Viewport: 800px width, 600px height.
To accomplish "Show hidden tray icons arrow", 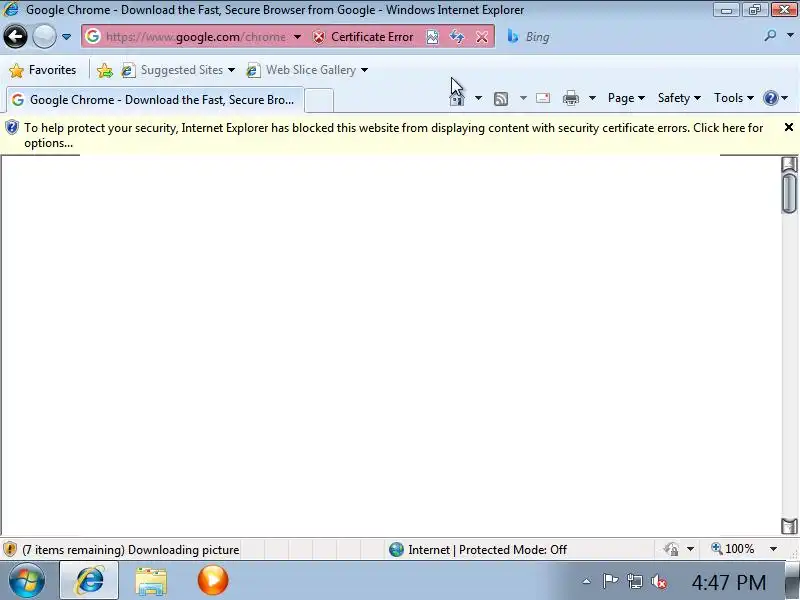I will 587,581.
